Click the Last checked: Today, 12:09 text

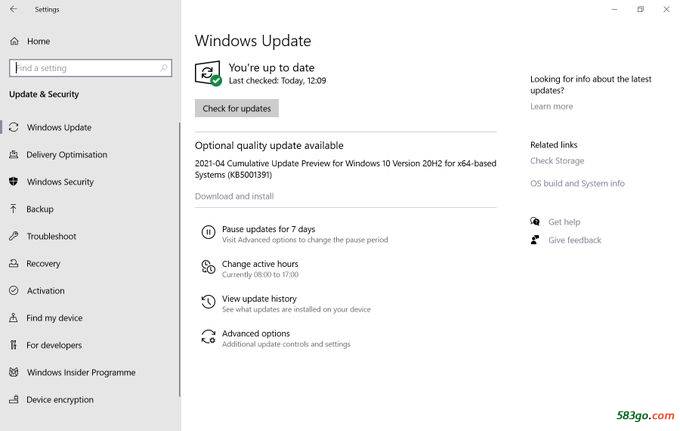coord(277,81)
